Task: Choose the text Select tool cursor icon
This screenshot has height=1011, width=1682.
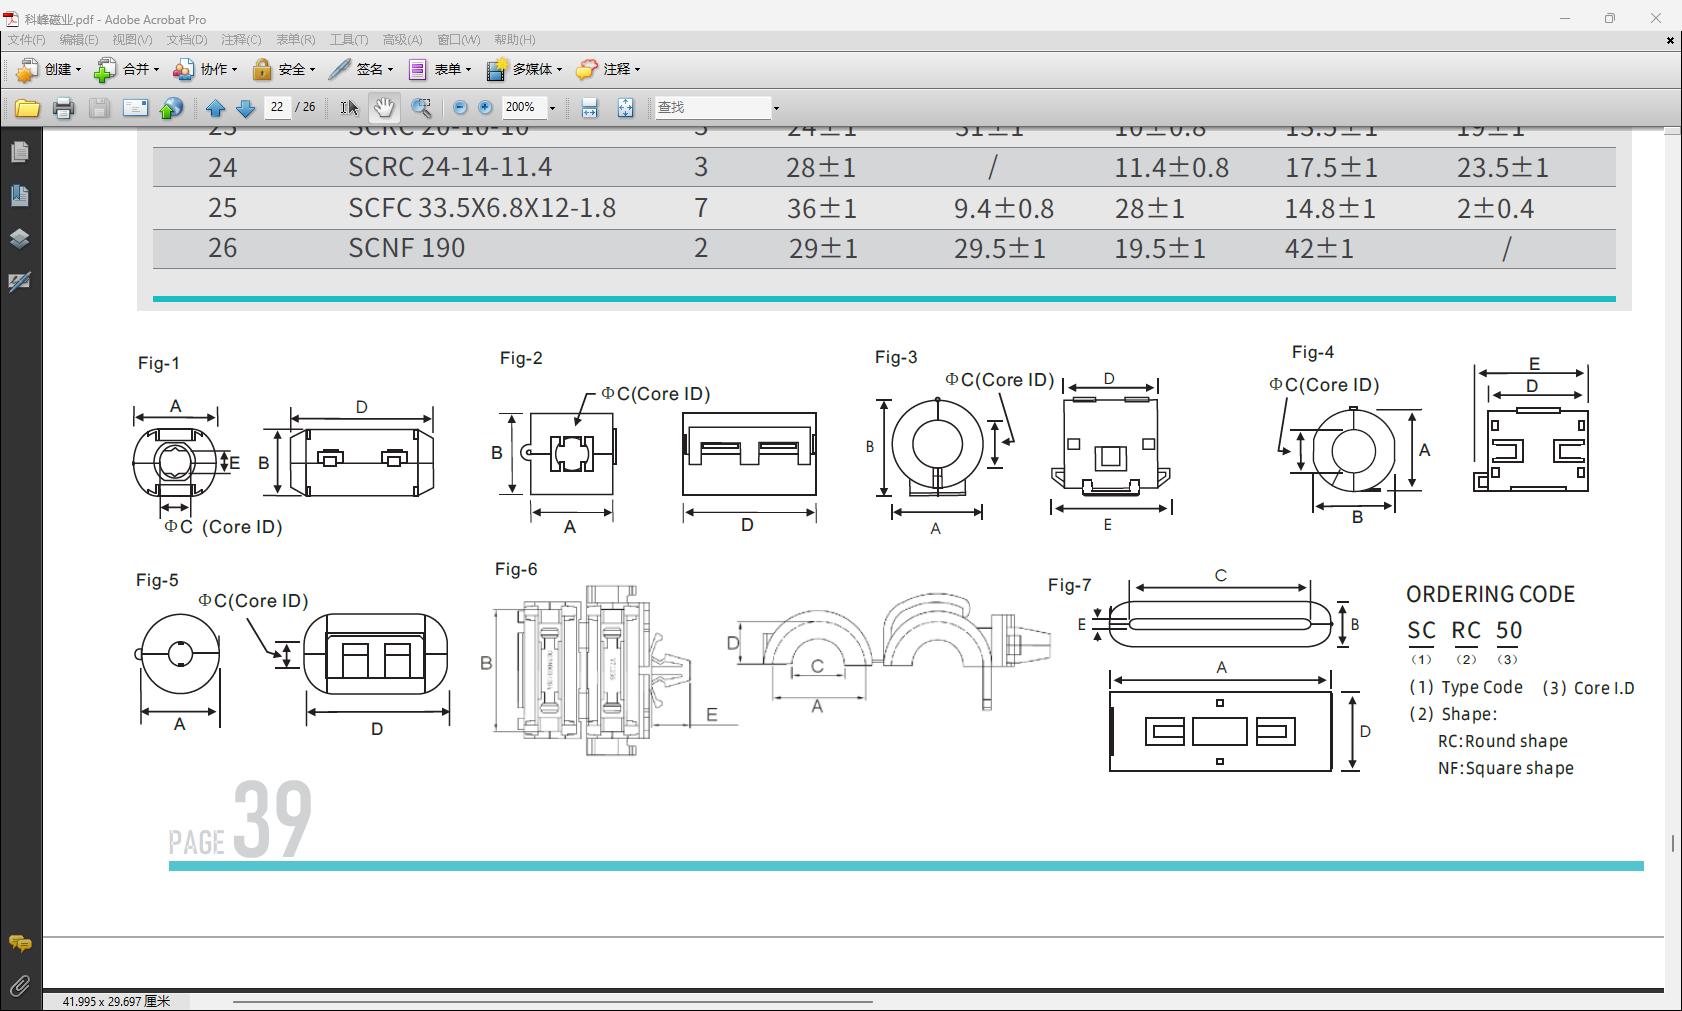Action: pyautogui.click(x=348, y=108)
